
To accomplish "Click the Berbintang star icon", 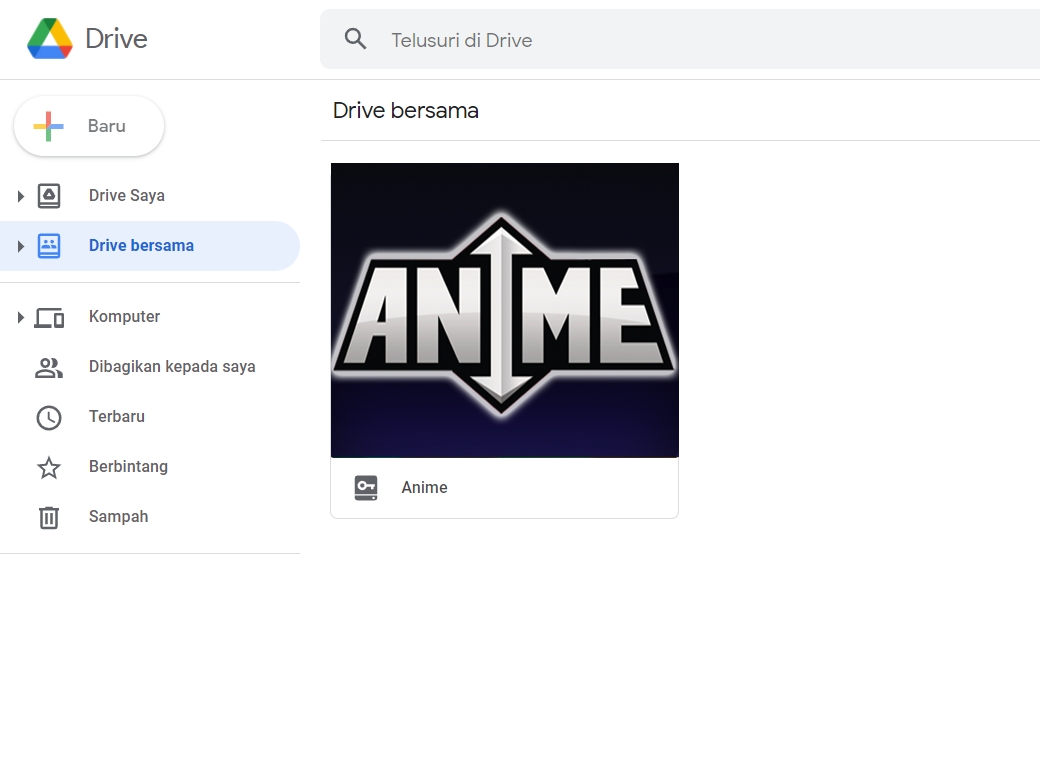I will pos(49,468).
